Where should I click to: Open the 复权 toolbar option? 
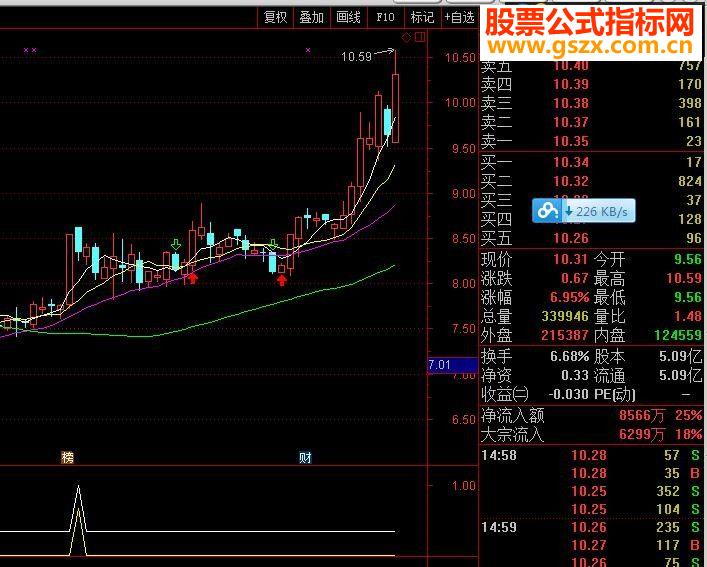pyautogui.click(x=275, y=18)
